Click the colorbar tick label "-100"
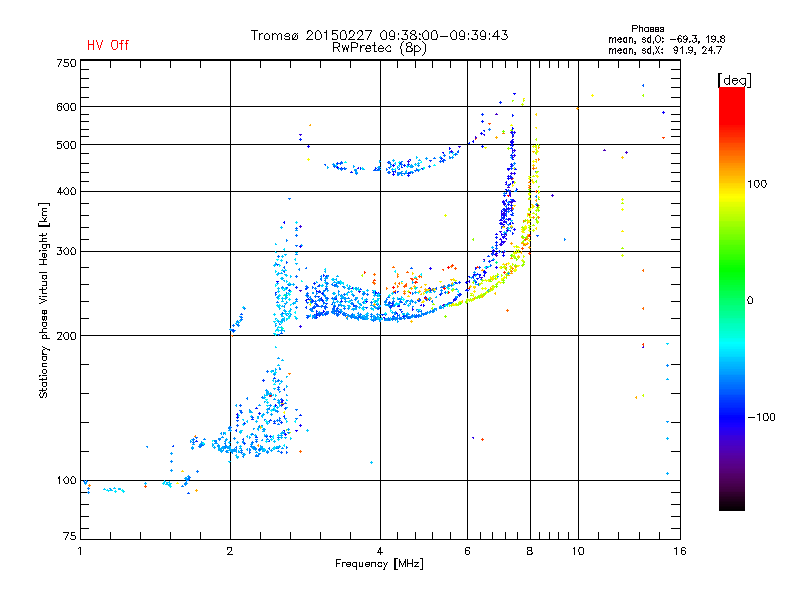 point(761,417)
